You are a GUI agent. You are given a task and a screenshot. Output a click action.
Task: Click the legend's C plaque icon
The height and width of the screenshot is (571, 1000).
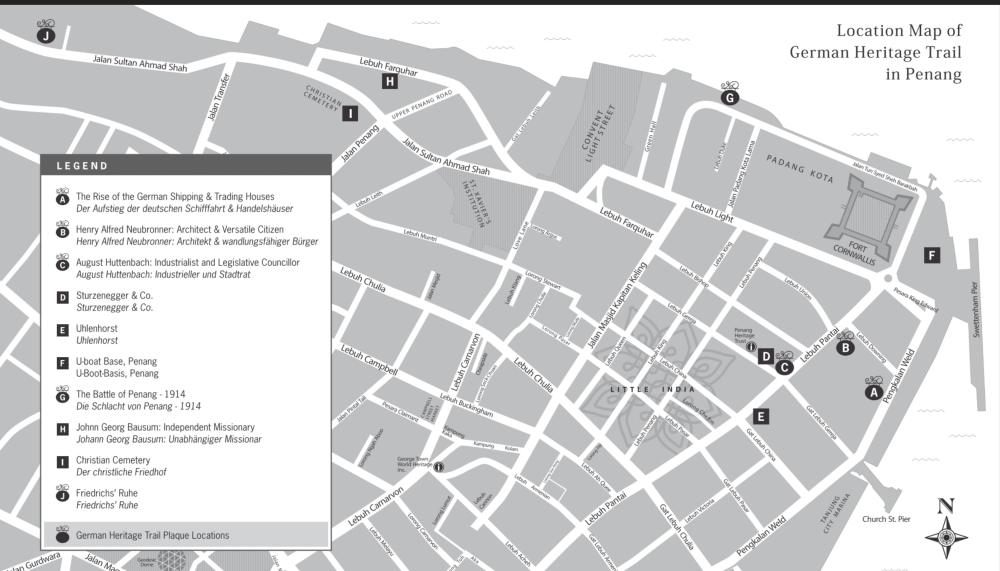(x=62, y=263)
